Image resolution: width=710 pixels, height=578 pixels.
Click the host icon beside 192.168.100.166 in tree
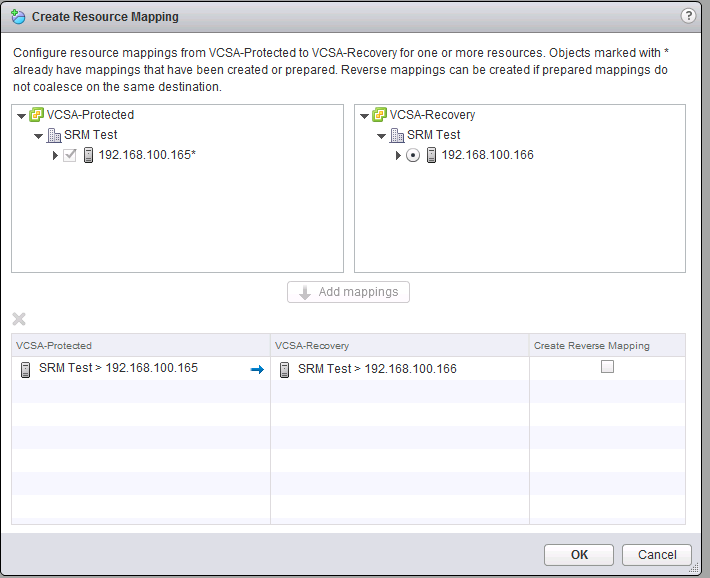[x=431, y=155]
